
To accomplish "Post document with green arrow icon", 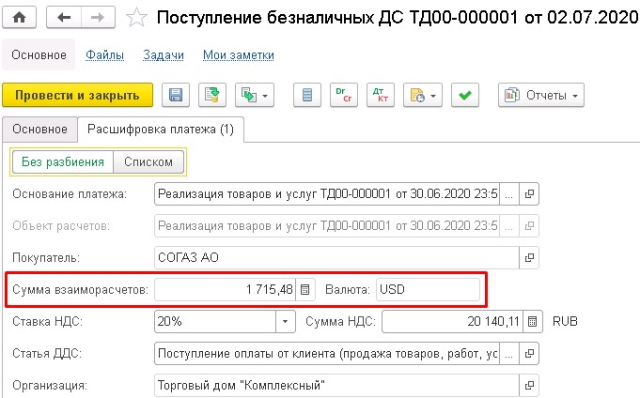I will (x=212, y=95).
